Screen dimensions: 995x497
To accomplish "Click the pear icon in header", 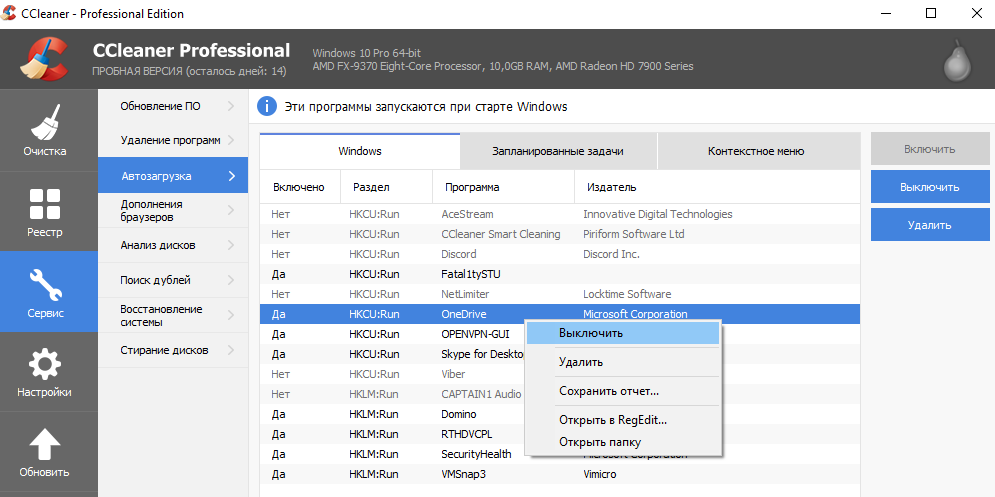I will [957, 61].
